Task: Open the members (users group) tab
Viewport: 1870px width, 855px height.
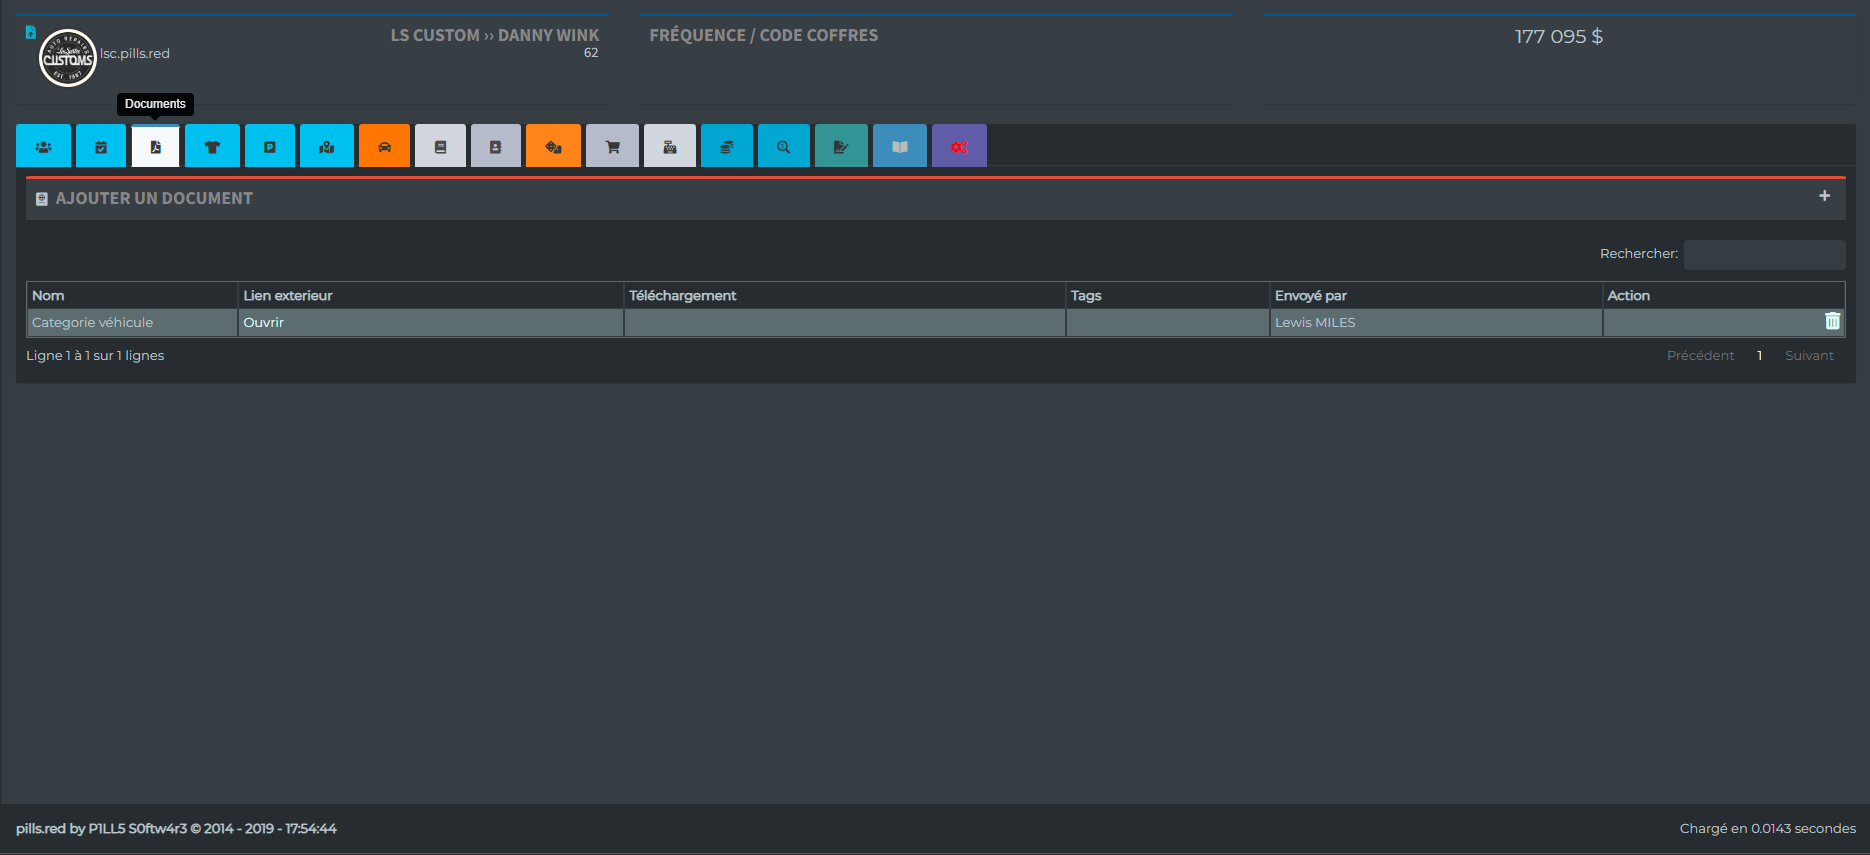Action: (x=43, y=146)
